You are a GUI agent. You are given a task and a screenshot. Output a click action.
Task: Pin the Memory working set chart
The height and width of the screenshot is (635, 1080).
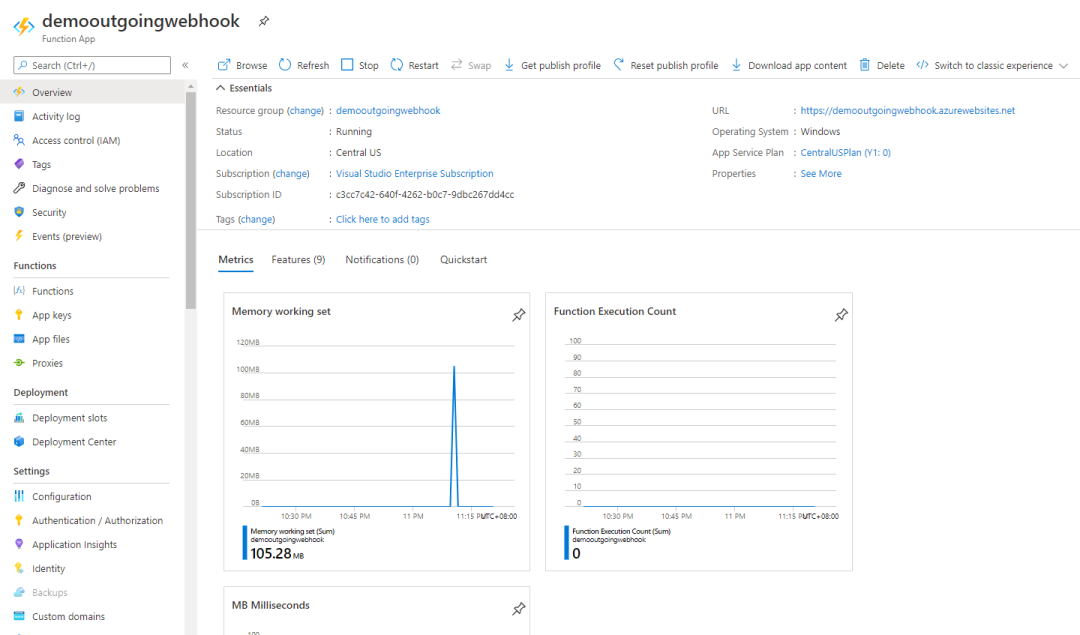[x=519, y=315]
